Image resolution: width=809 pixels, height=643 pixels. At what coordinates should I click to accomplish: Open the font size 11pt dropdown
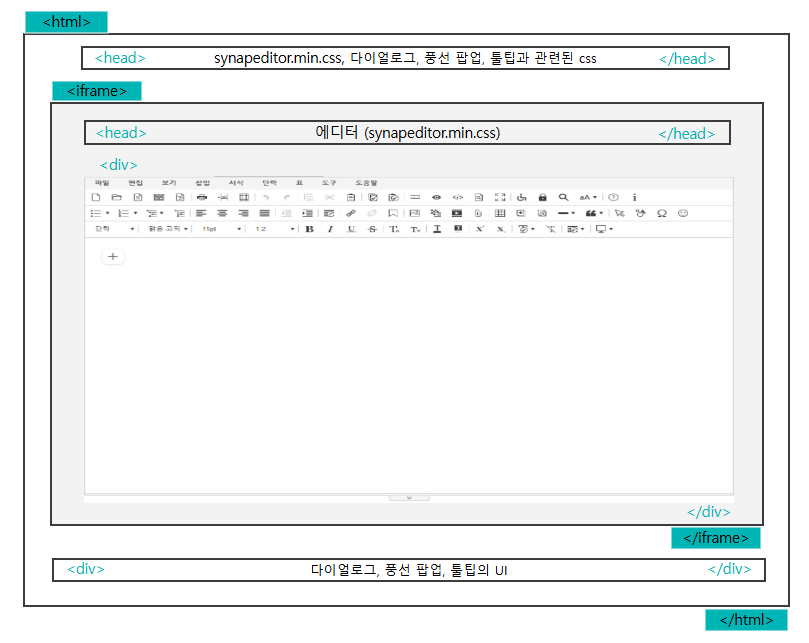tap(220, 229)
